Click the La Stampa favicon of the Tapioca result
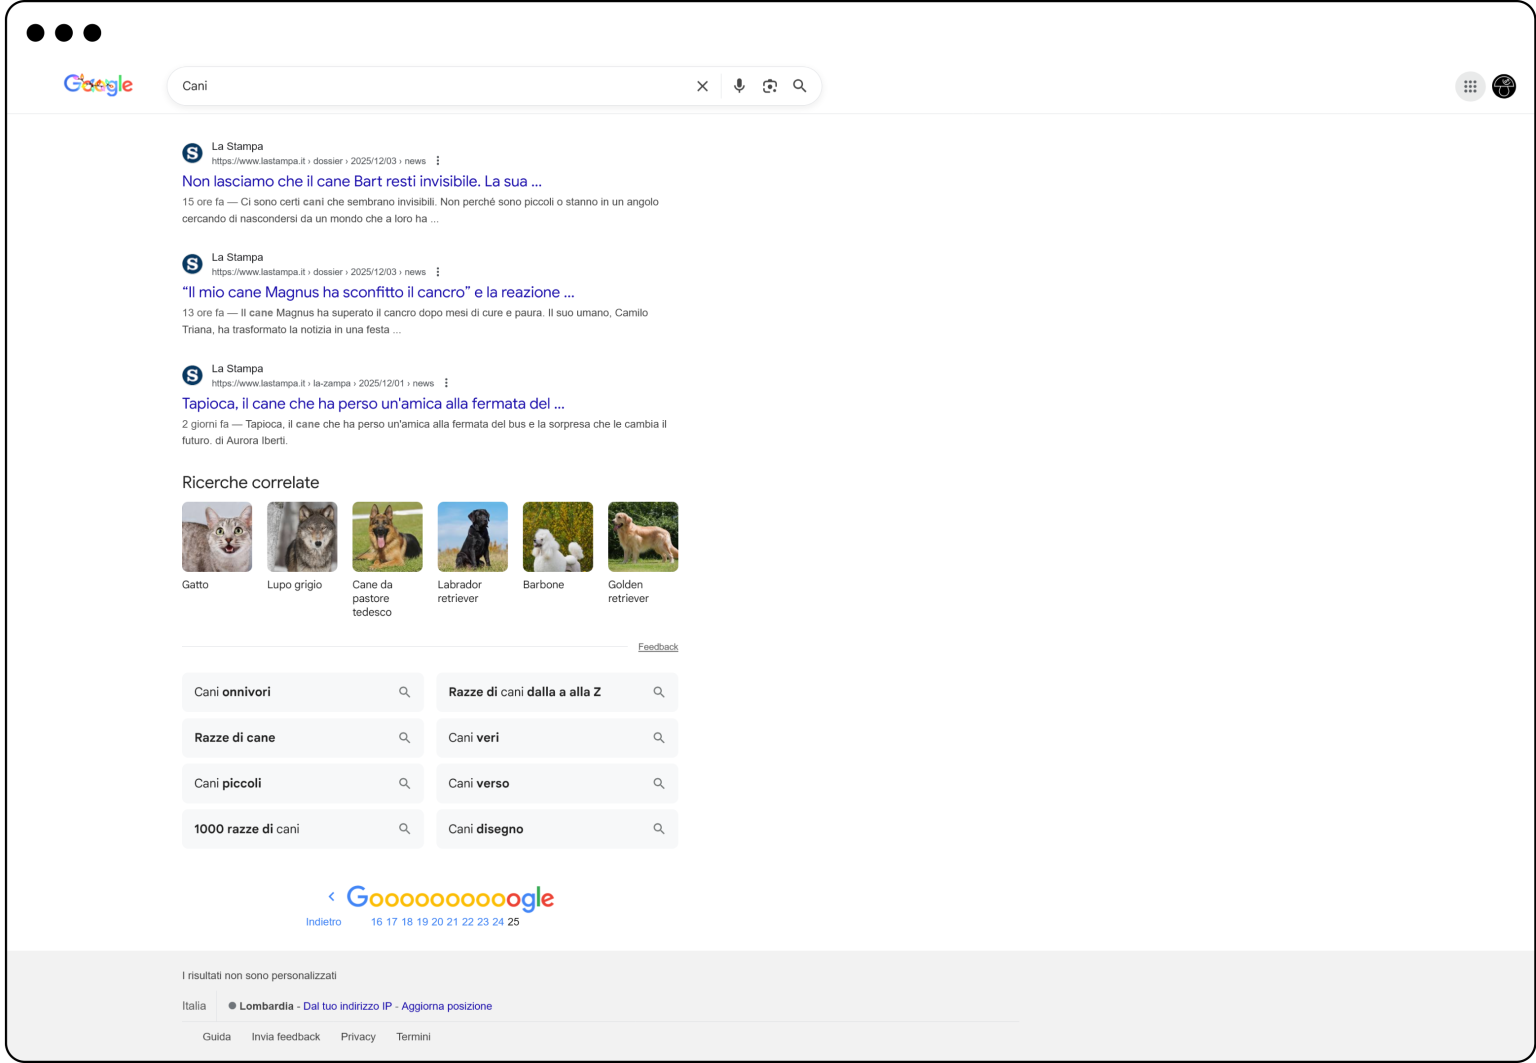Viewport: 1536px width, 1063px height. pos(192,375)
